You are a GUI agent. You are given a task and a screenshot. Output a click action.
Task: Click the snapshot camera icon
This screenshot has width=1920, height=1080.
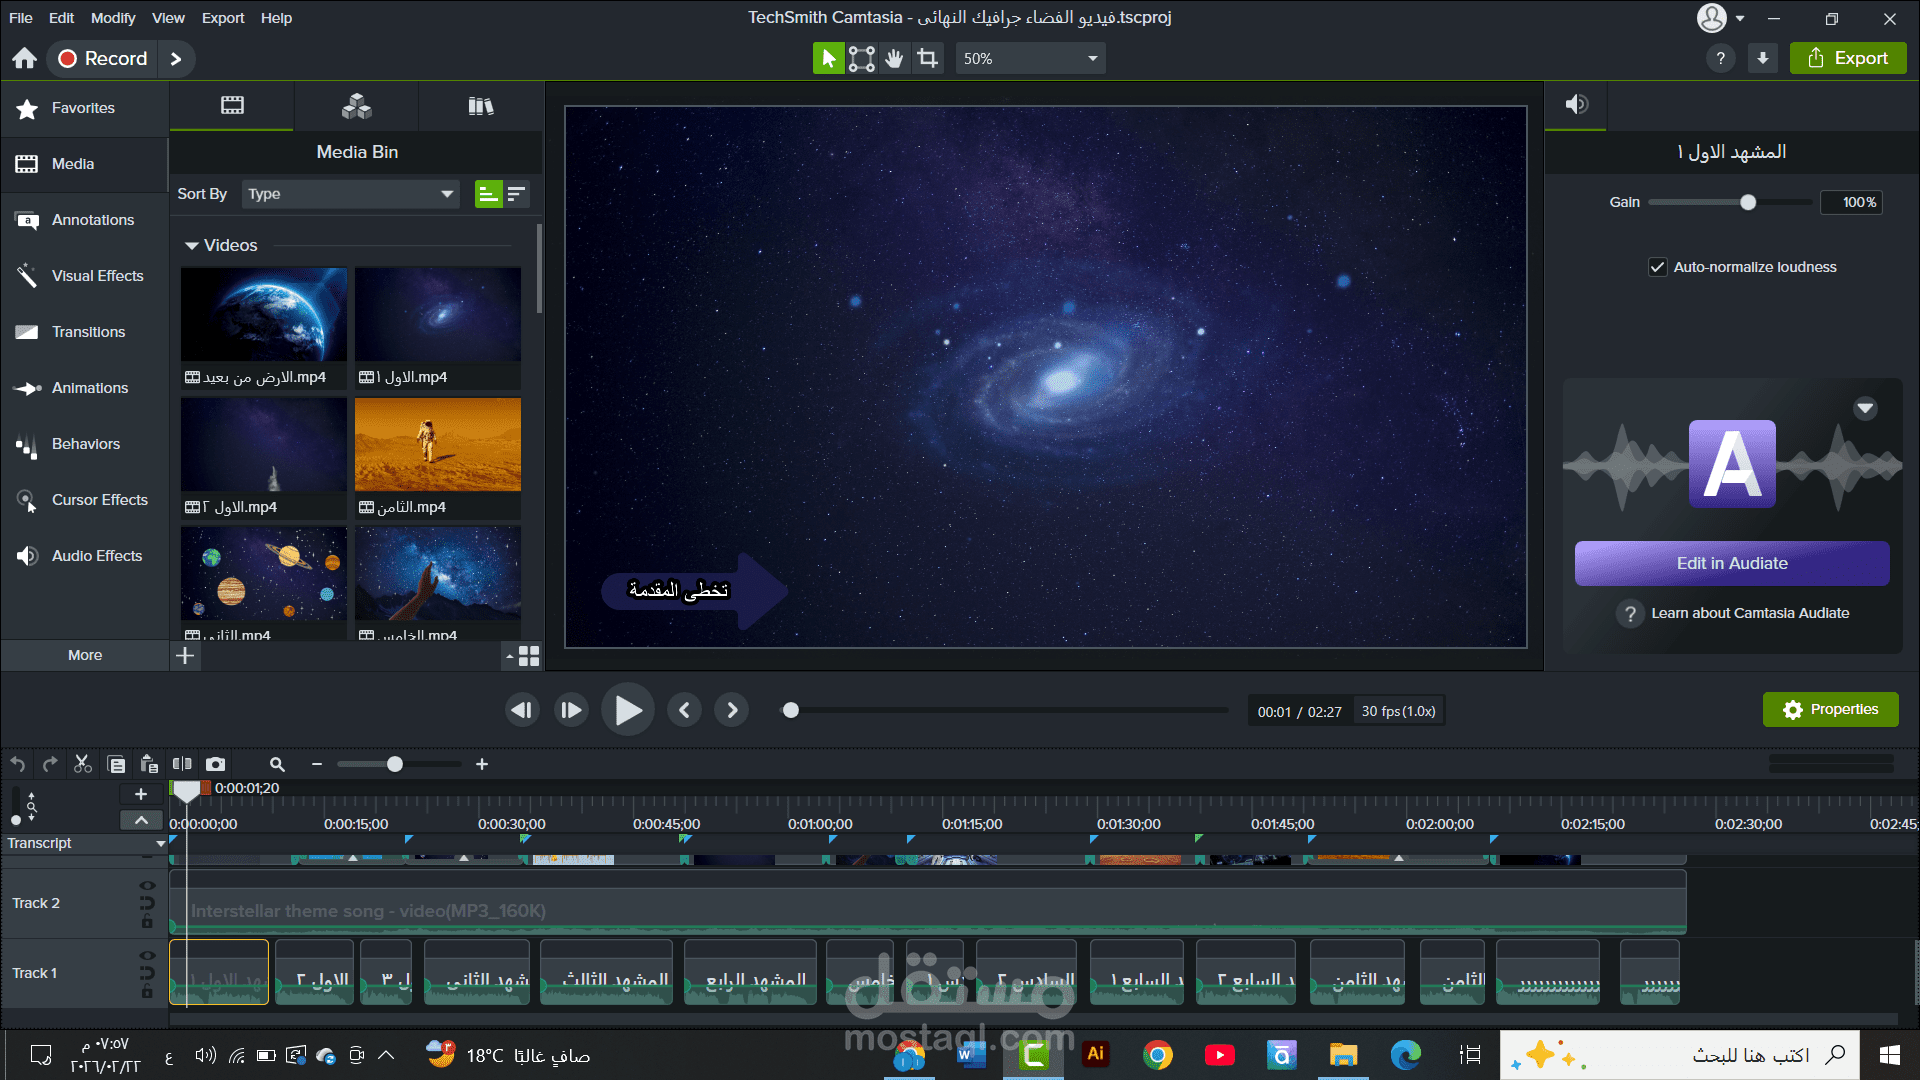215,764
